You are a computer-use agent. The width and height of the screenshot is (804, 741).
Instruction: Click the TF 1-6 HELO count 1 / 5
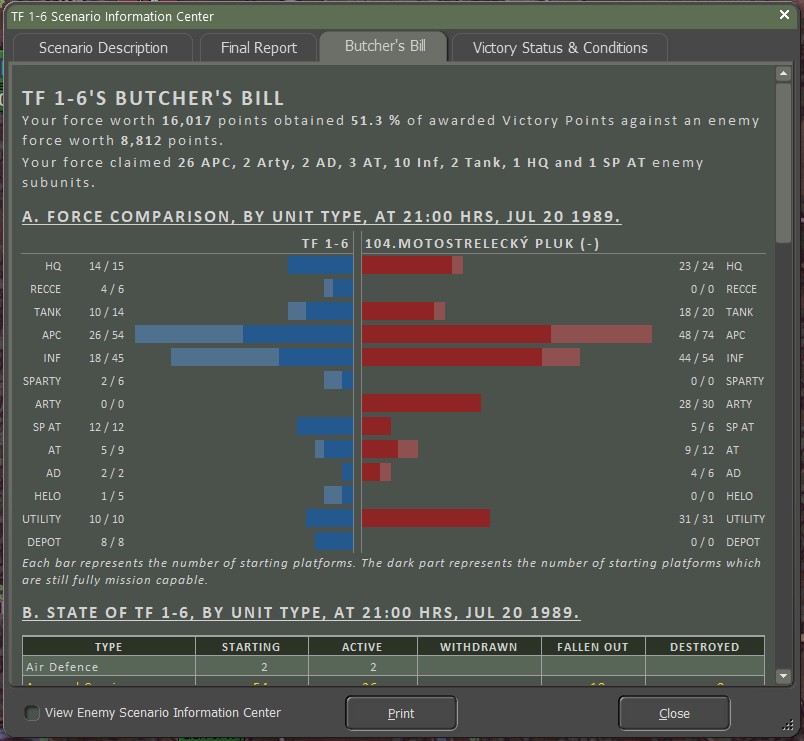(112, 496)
